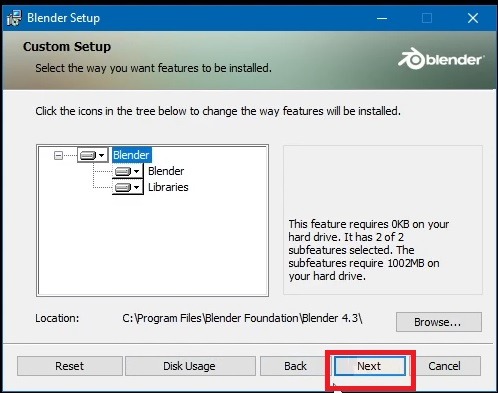
Task: Select the child Blender feature row
Action: tap(166, 171)
